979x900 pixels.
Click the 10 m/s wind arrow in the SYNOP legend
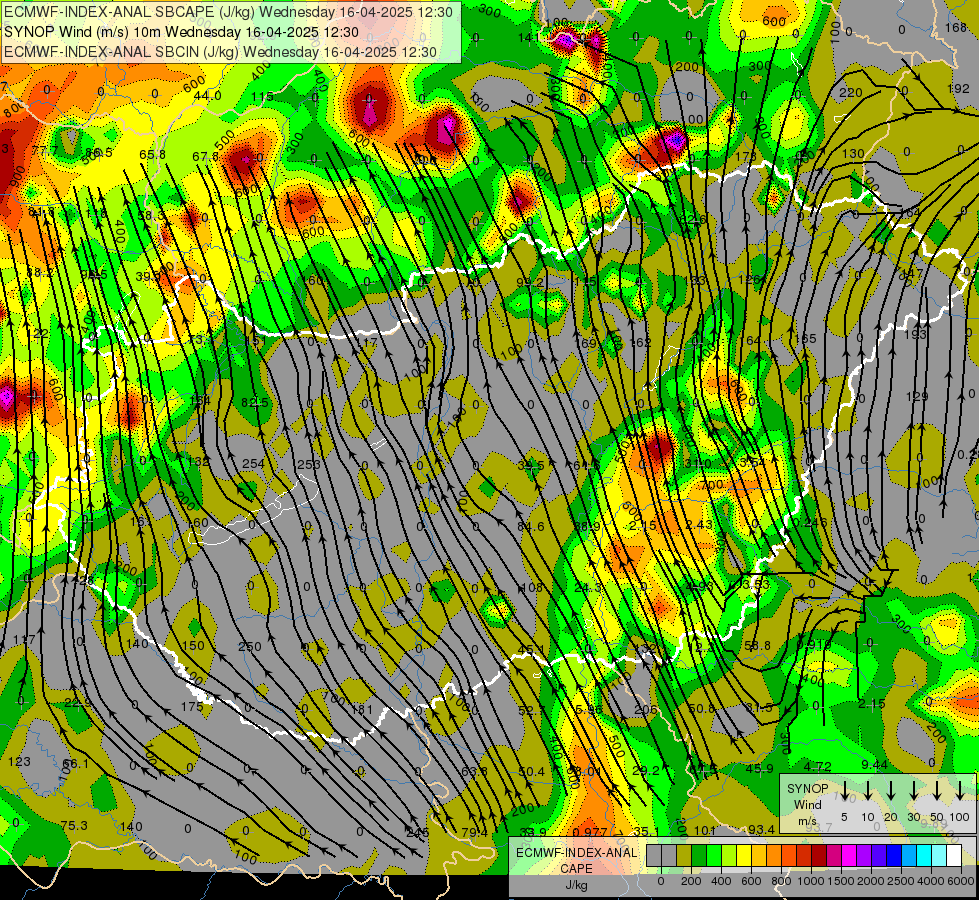868,791
